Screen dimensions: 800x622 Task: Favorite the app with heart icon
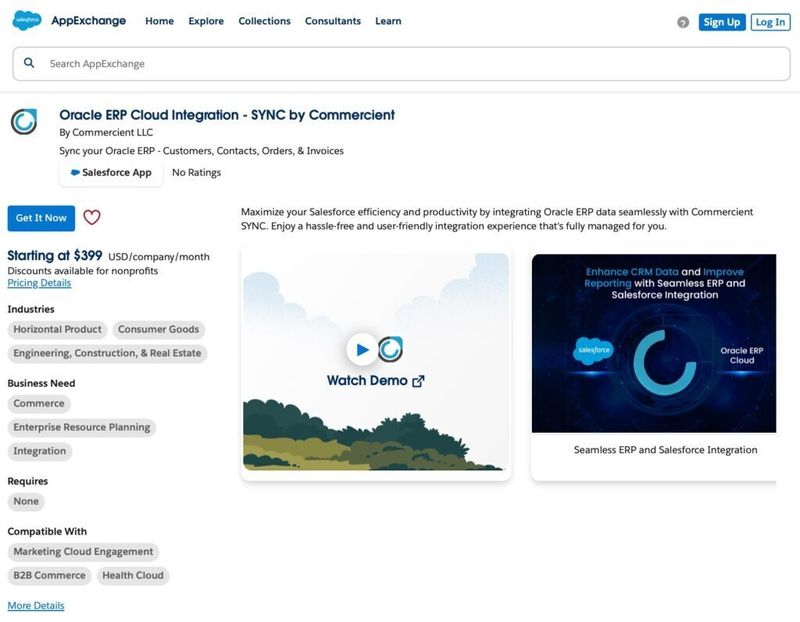point(92,218)
